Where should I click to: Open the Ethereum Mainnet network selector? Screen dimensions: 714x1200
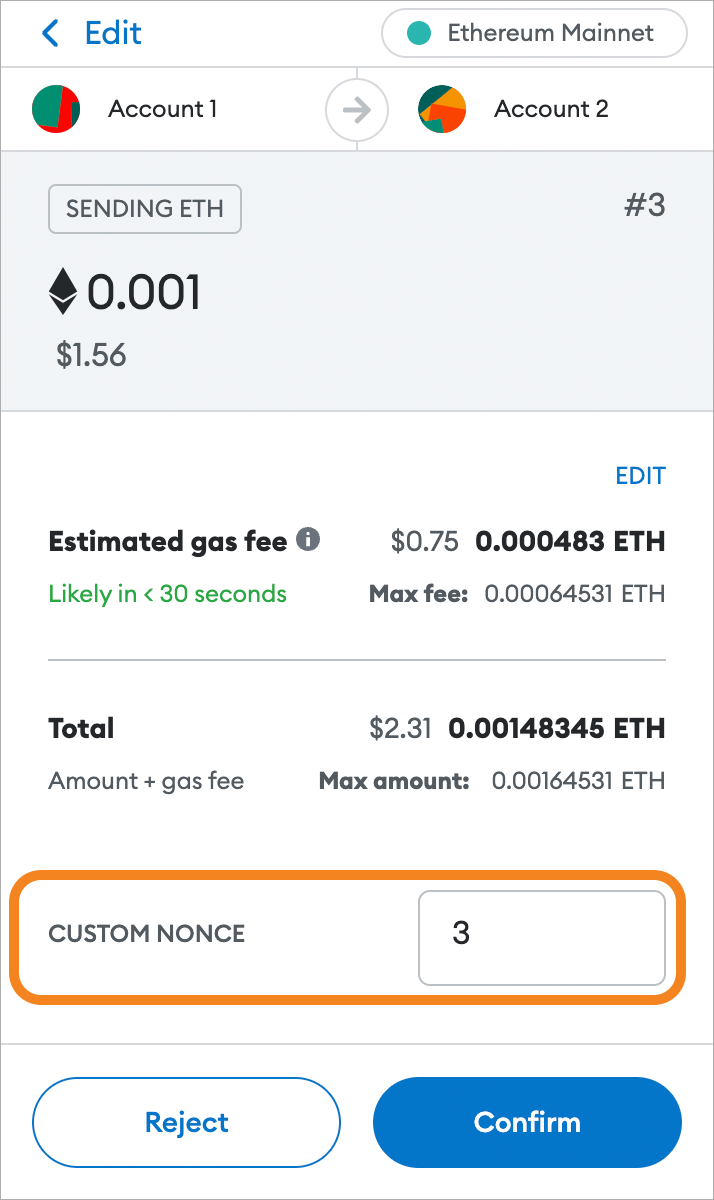pyautogui.click(x=534, y=34)
